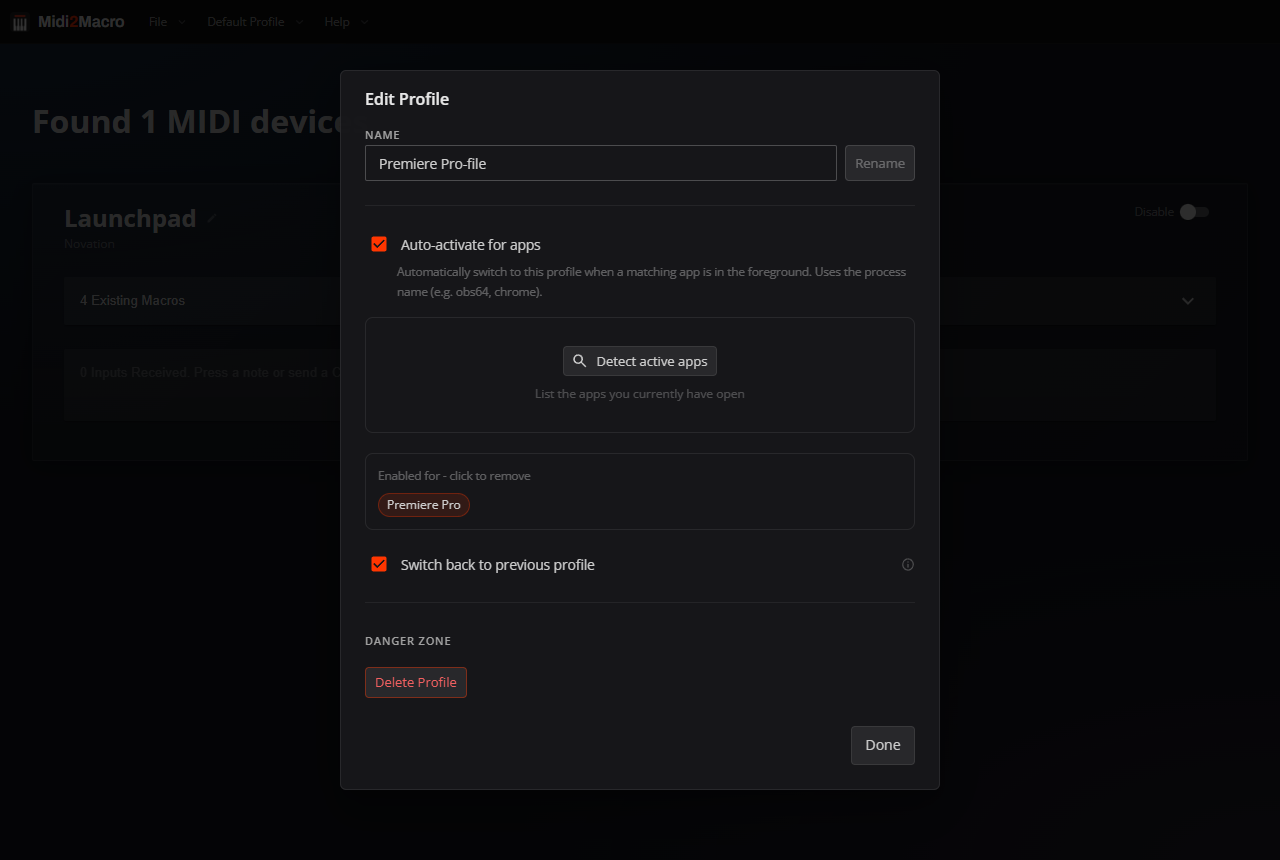Uncheck Switch back to previous profile
Viewport: 1280px width, 860px height.
pyautogui.click(x=379, y=564)
